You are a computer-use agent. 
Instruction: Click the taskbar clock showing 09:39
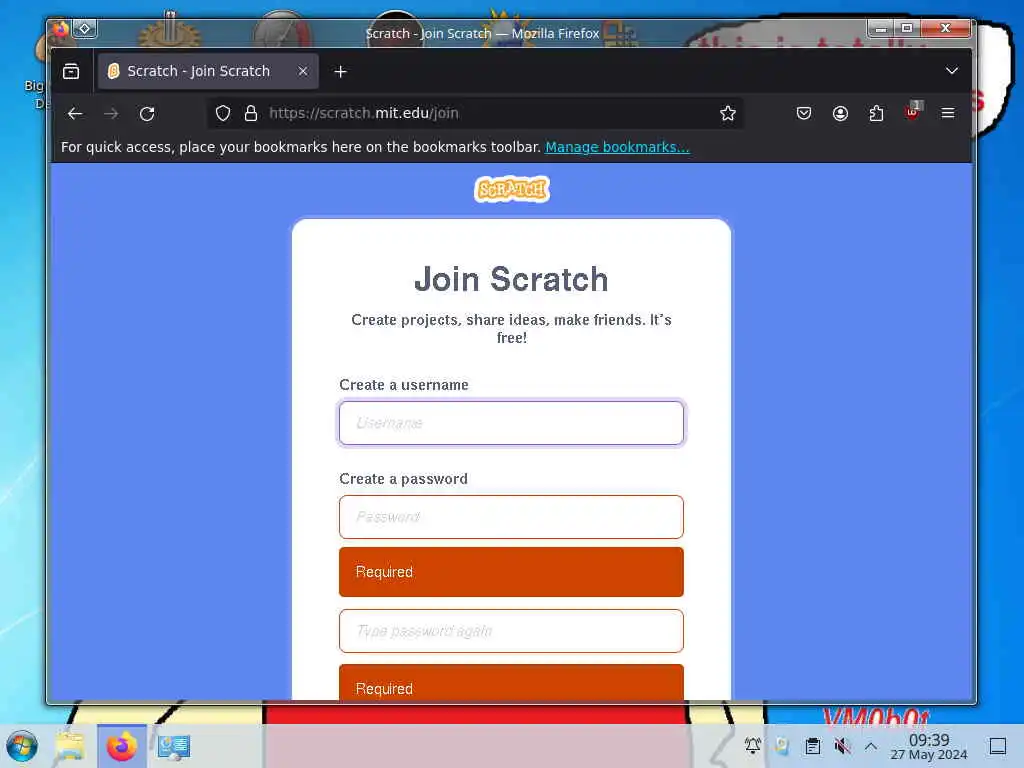pos(929,746)
